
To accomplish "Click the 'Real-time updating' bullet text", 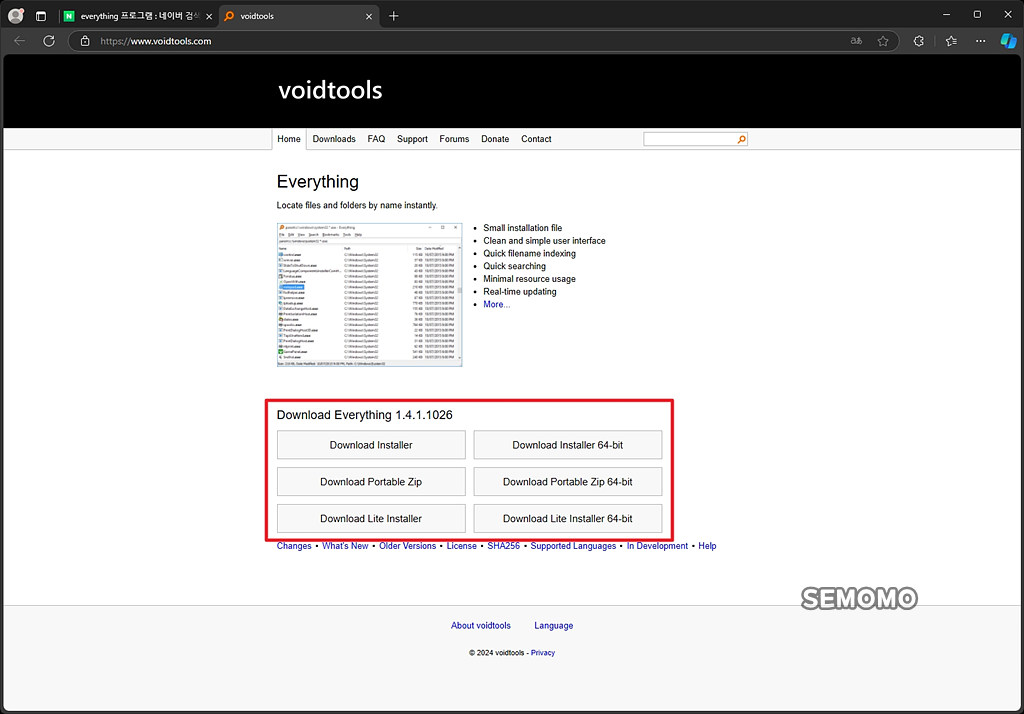I will coord(520,292).
